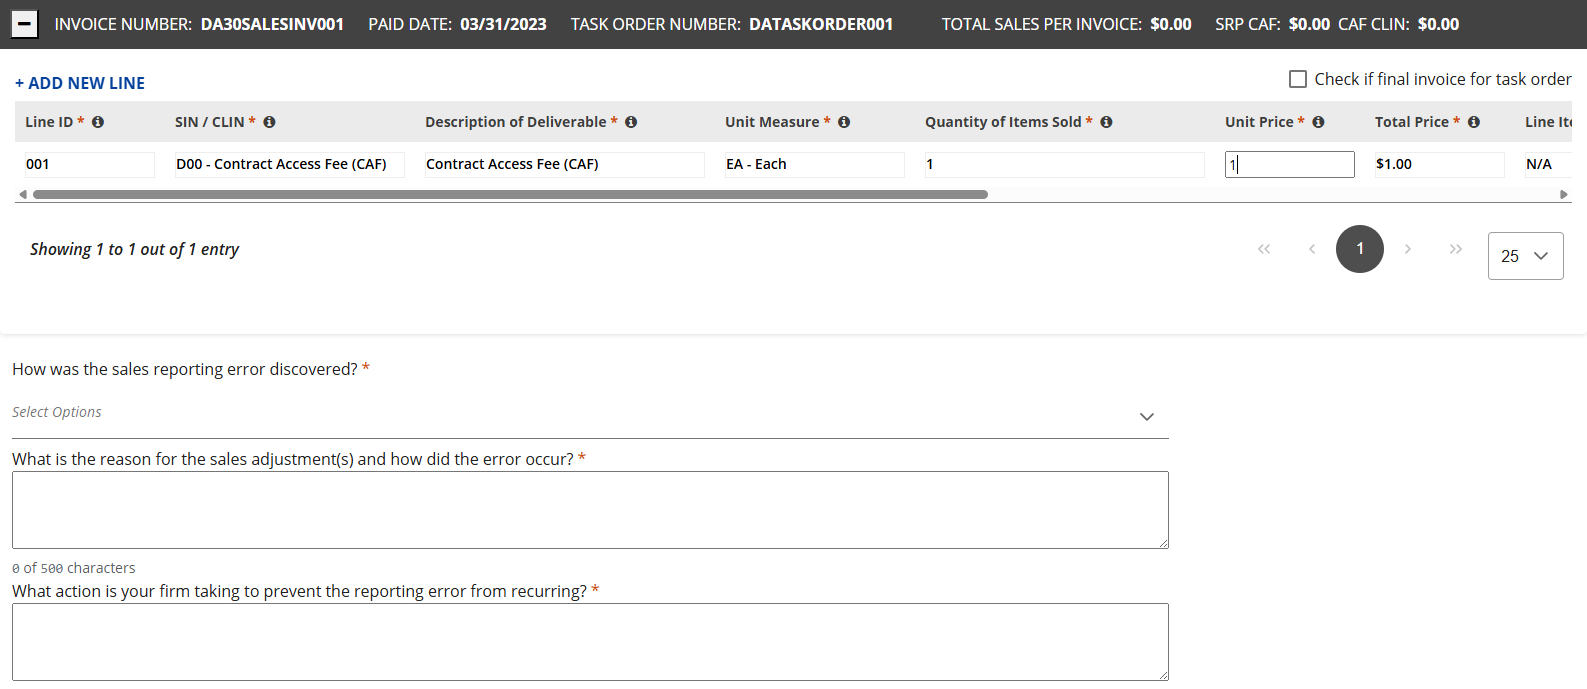The image size is (1587, 689).
Task: Click the Quantity of Items Sold field
Action: 1065,164
